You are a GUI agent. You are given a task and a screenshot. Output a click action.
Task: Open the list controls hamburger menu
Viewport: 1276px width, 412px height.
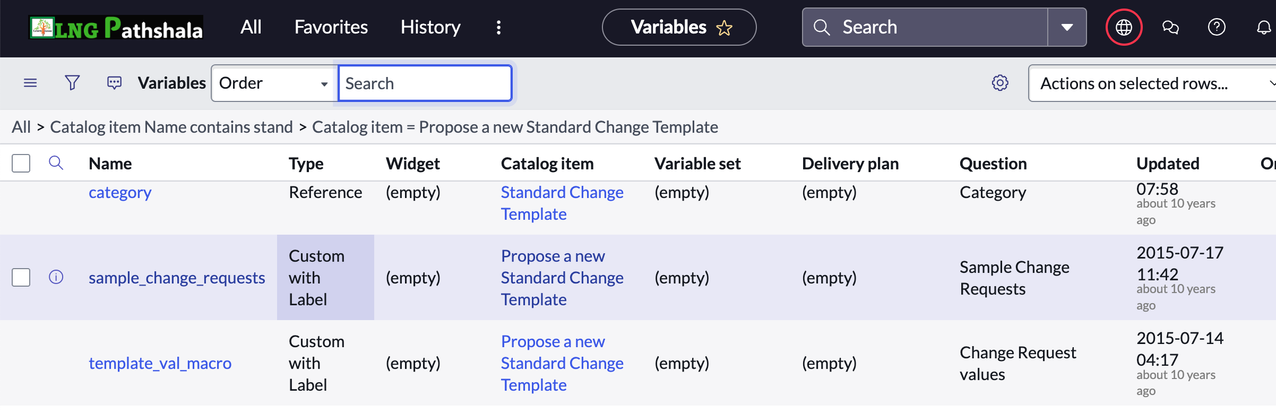[30, 83]
